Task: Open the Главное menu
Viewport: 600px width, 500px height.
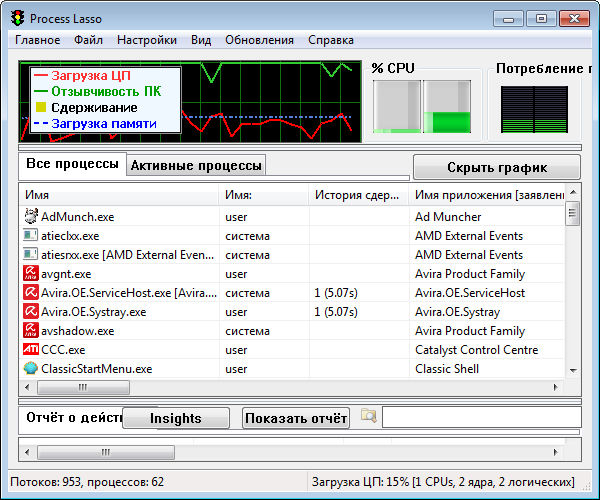Action: 38,40
